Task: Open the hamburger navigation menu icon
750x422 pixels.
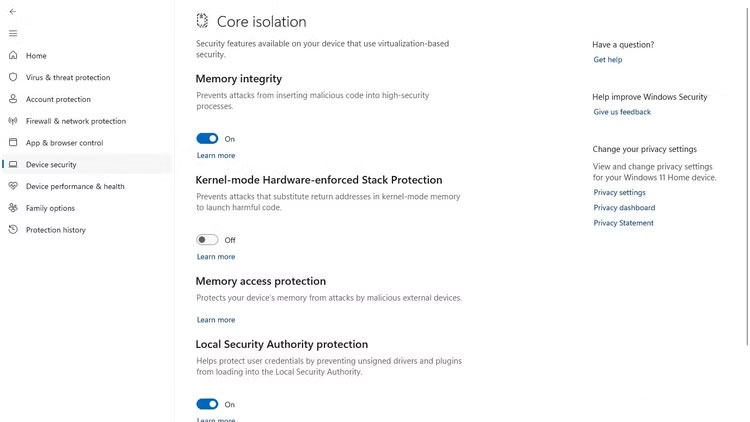Action: coord(13,33)
